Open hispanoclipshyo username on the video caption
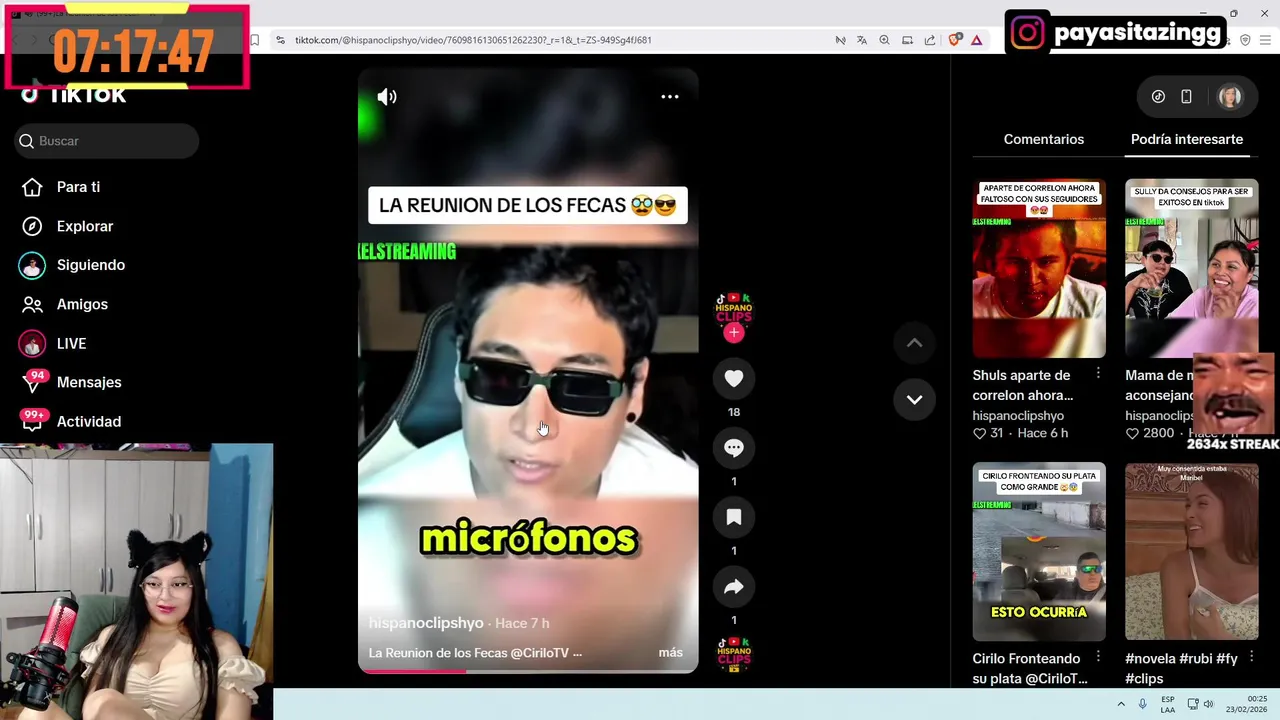 (426, 622)
